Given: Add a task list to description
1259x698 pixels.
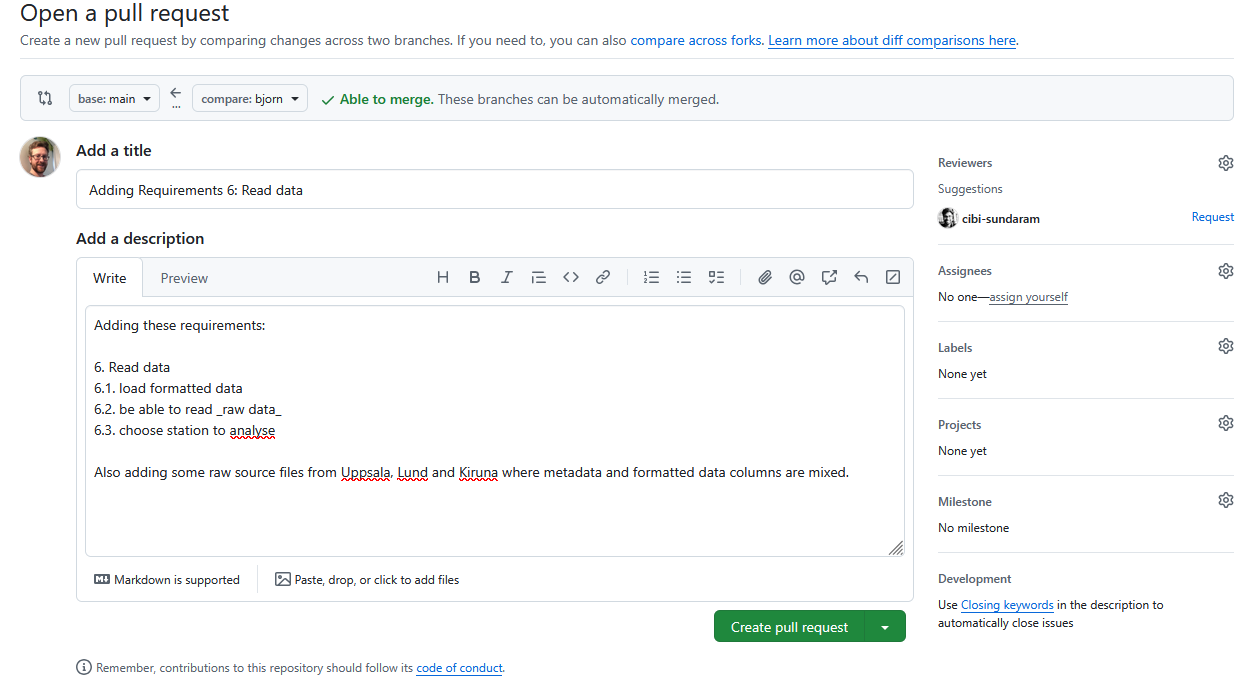Looking at the screenshot, I should 716,278.
